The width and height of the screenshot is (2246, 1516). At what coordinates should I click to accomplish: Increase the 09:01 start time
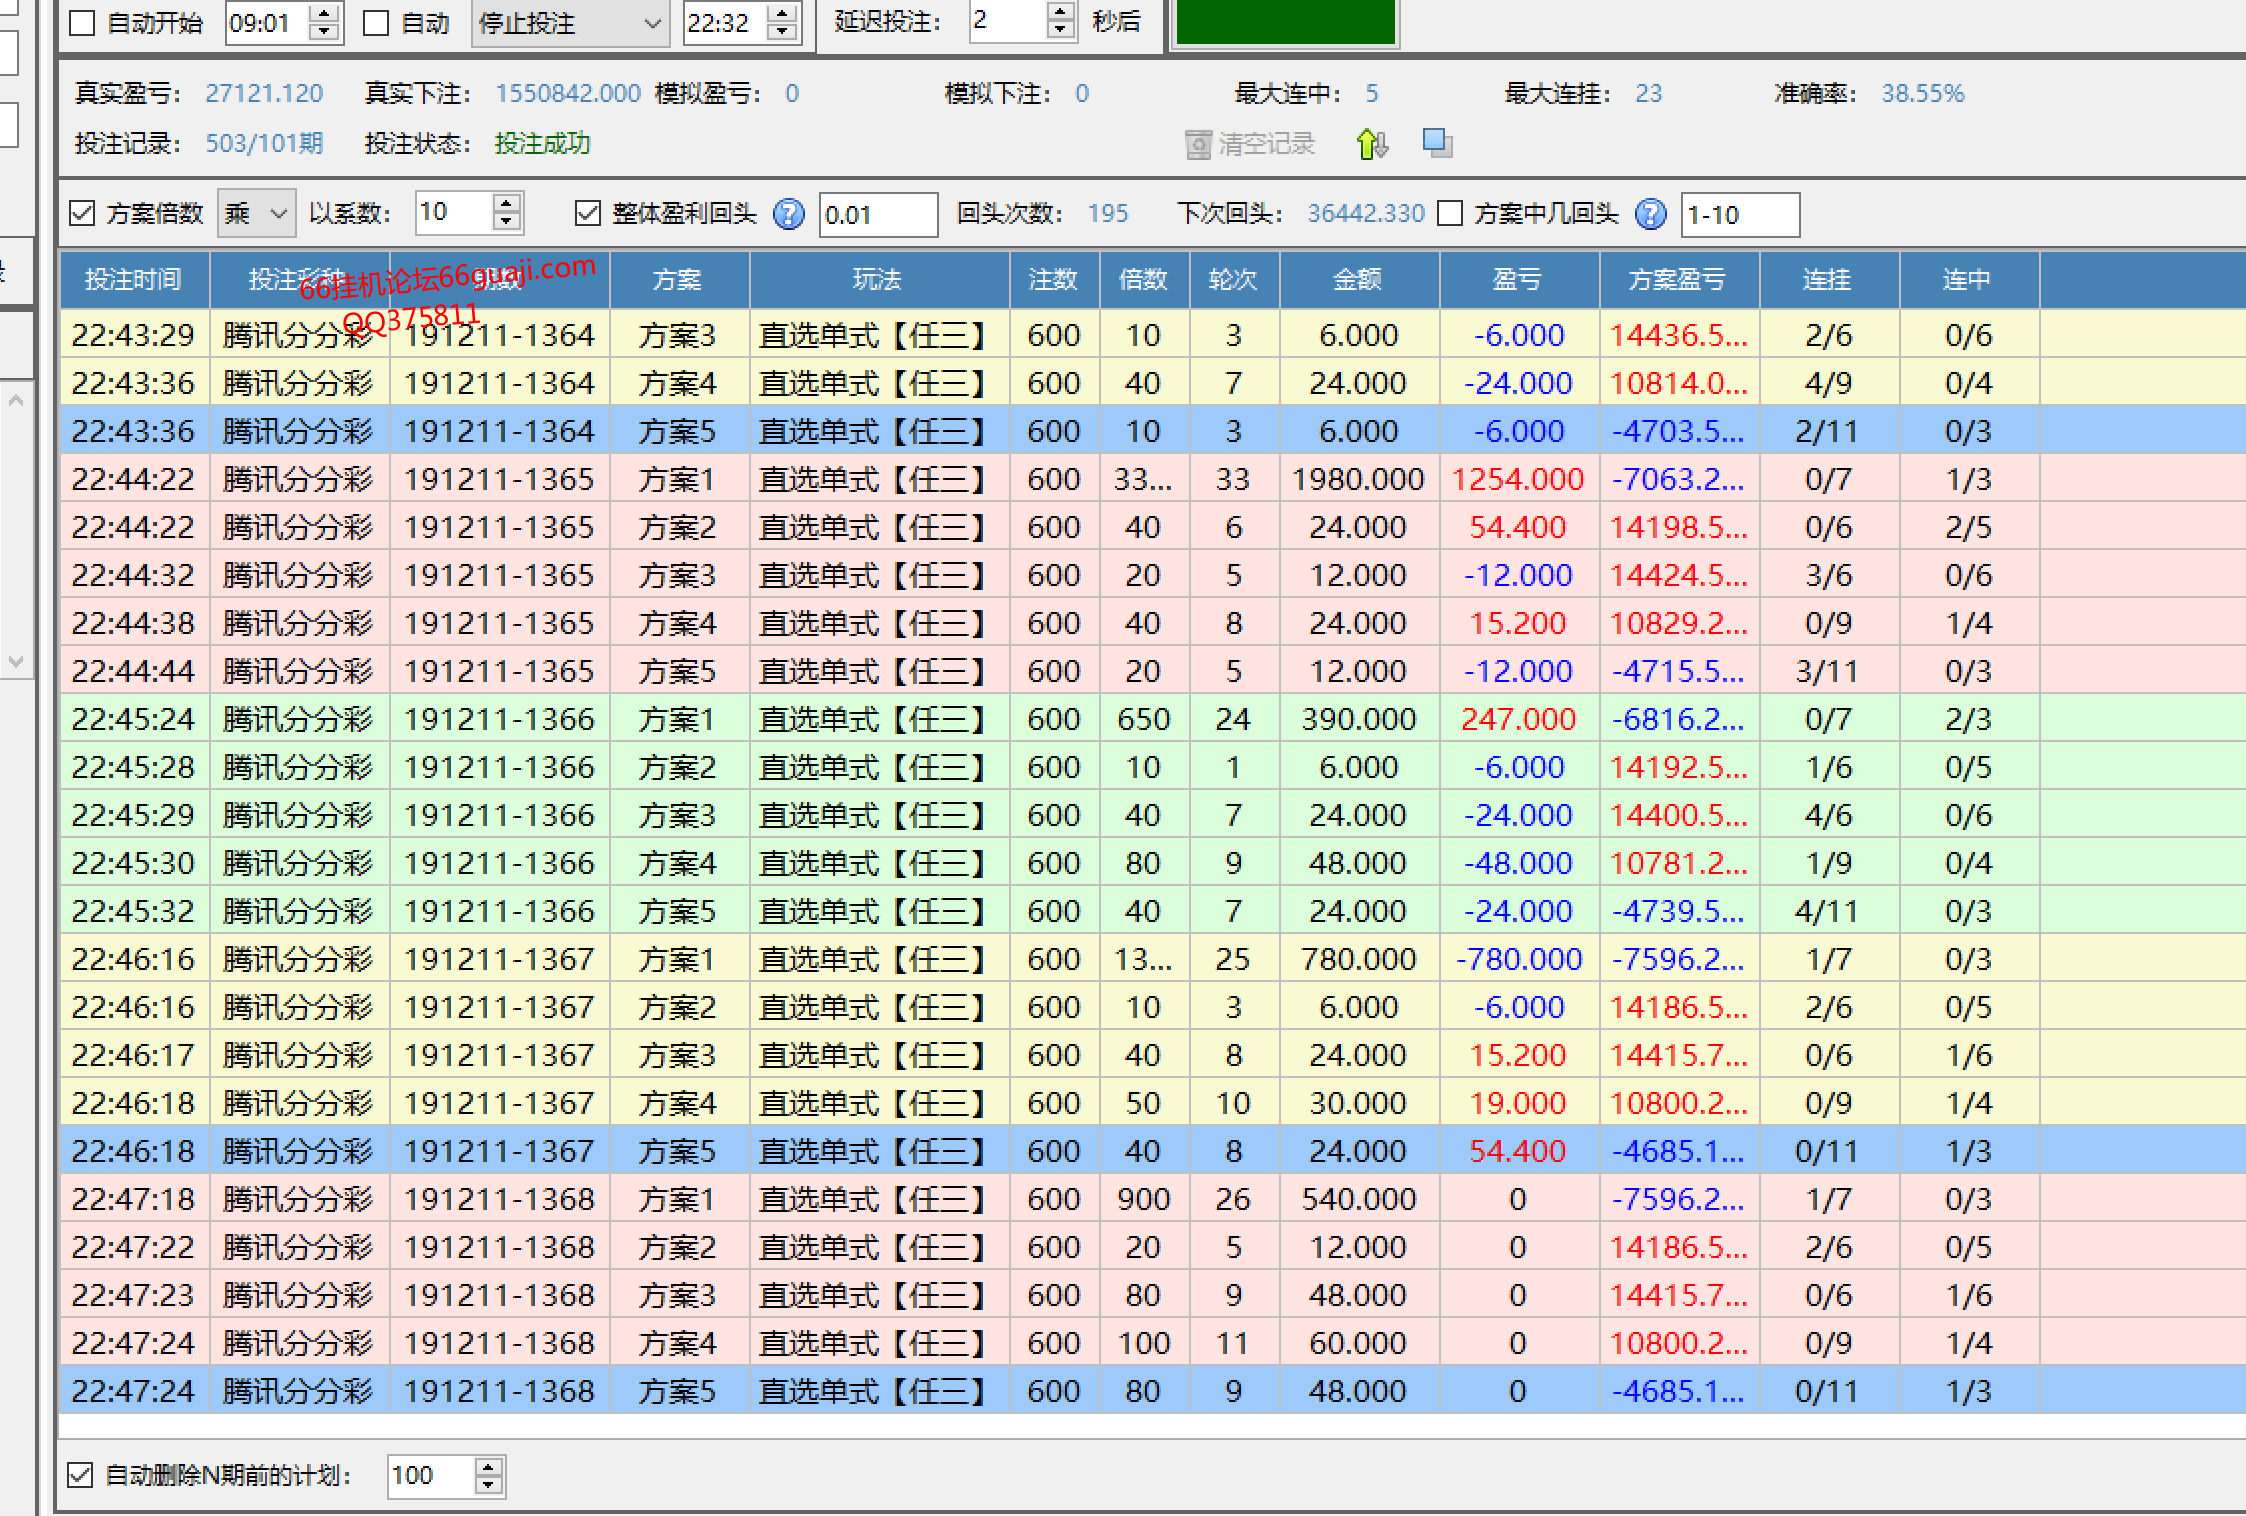(x=324, y=13)
